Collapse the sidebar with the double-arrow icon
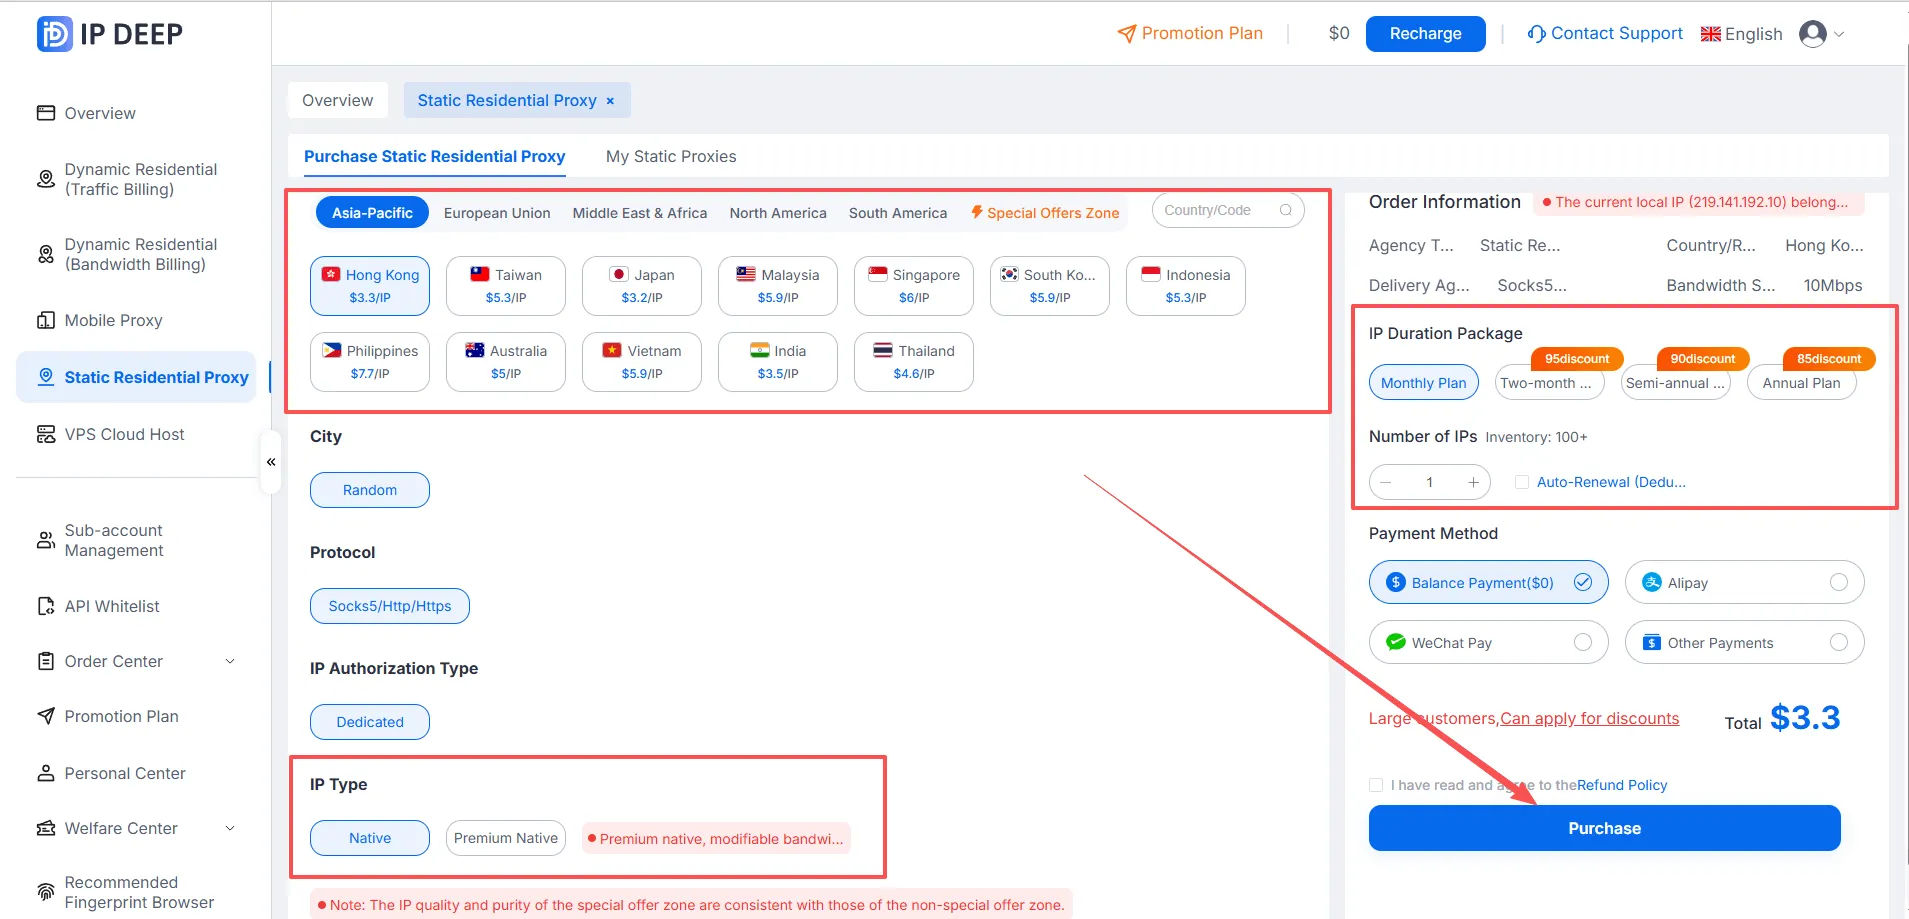This screenshot has height=919, width=1909. 271,462
